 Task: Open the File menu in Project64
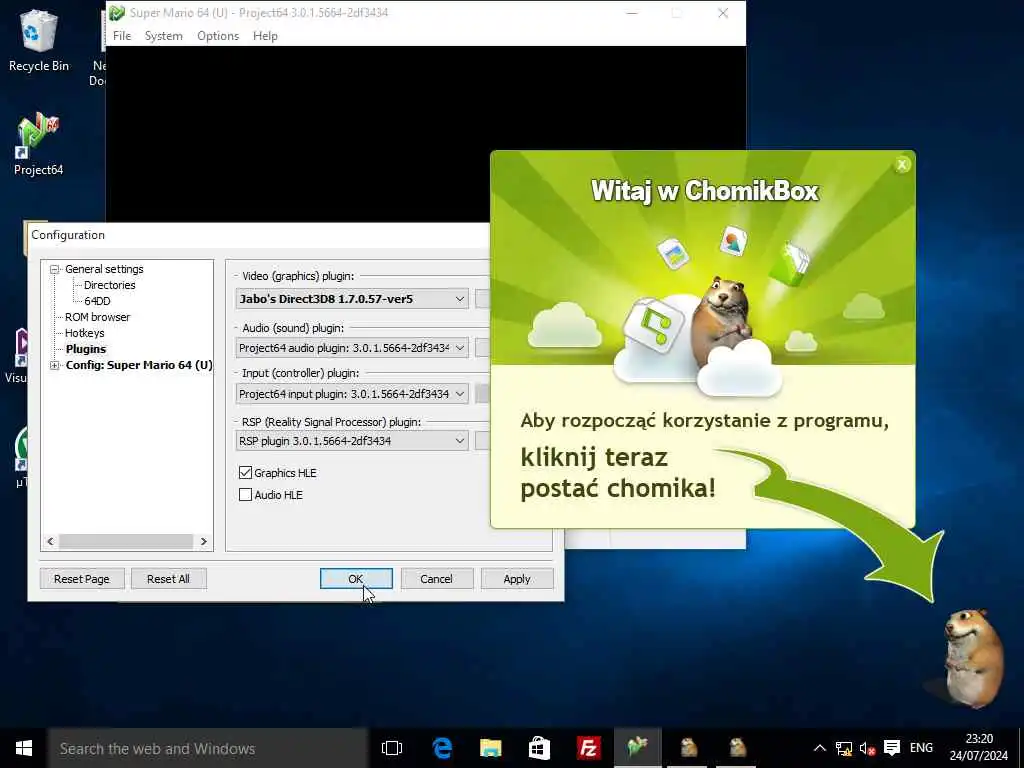(122, 36)
